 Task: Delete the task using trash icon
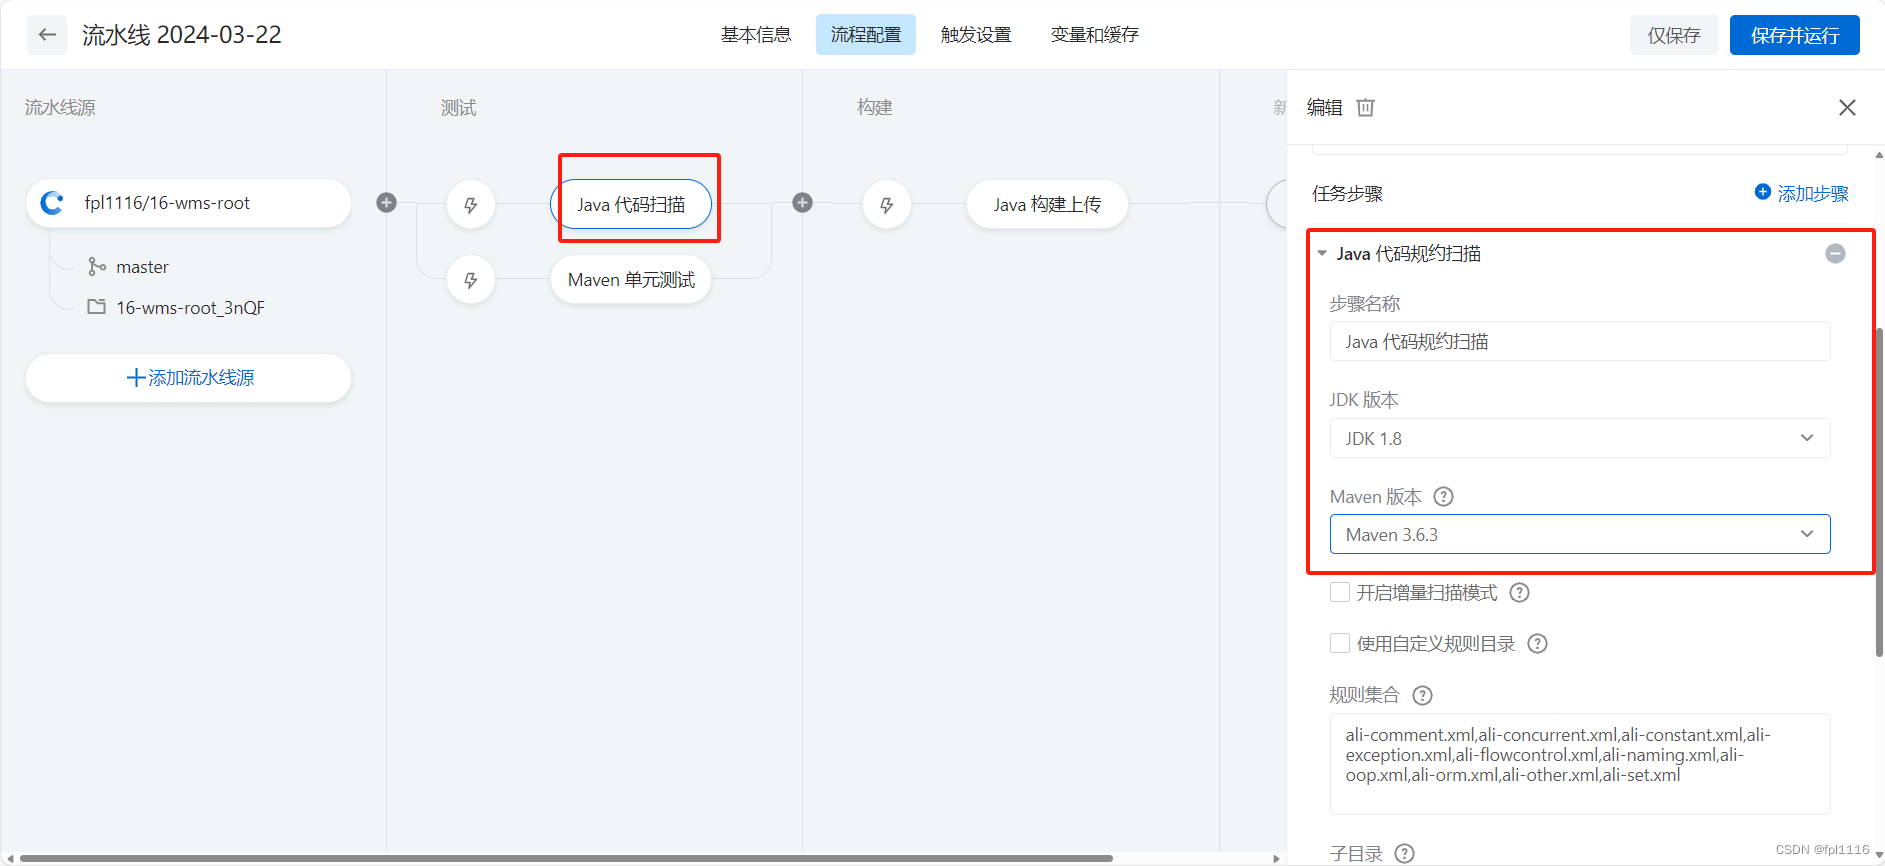point(1366,107)
